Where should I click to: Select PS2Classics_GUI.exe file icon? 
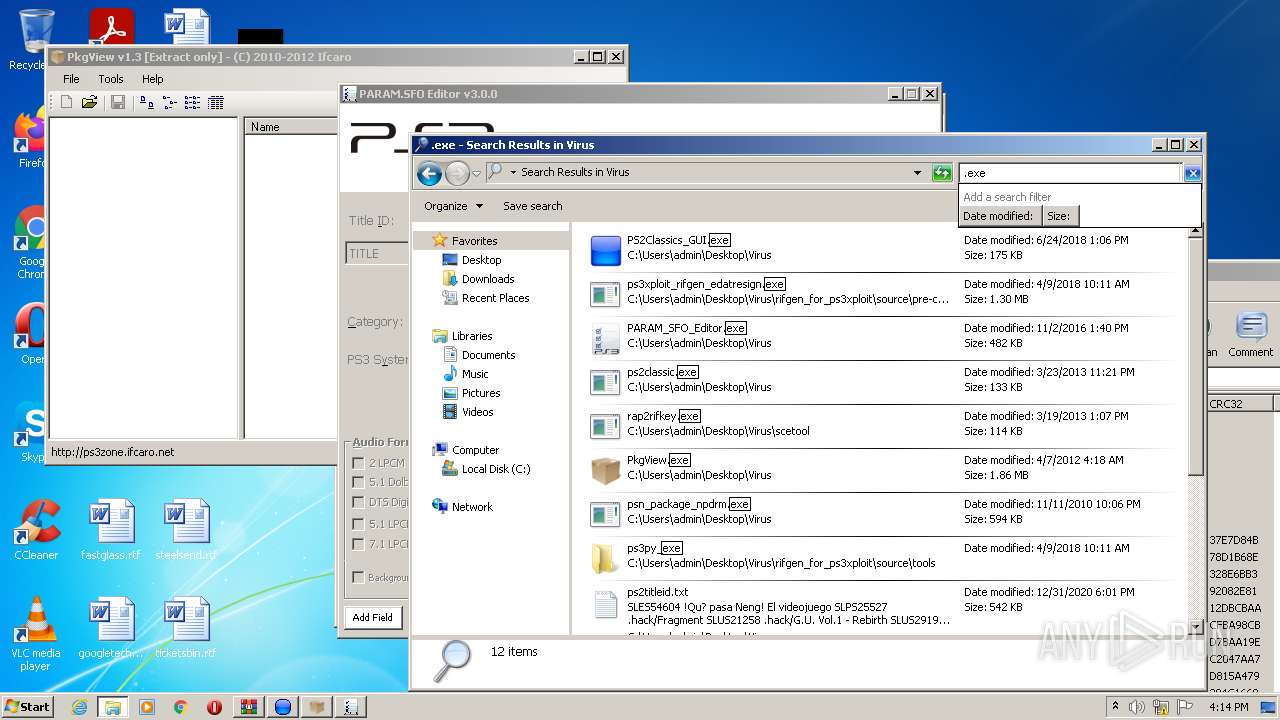tap(606, 250)
